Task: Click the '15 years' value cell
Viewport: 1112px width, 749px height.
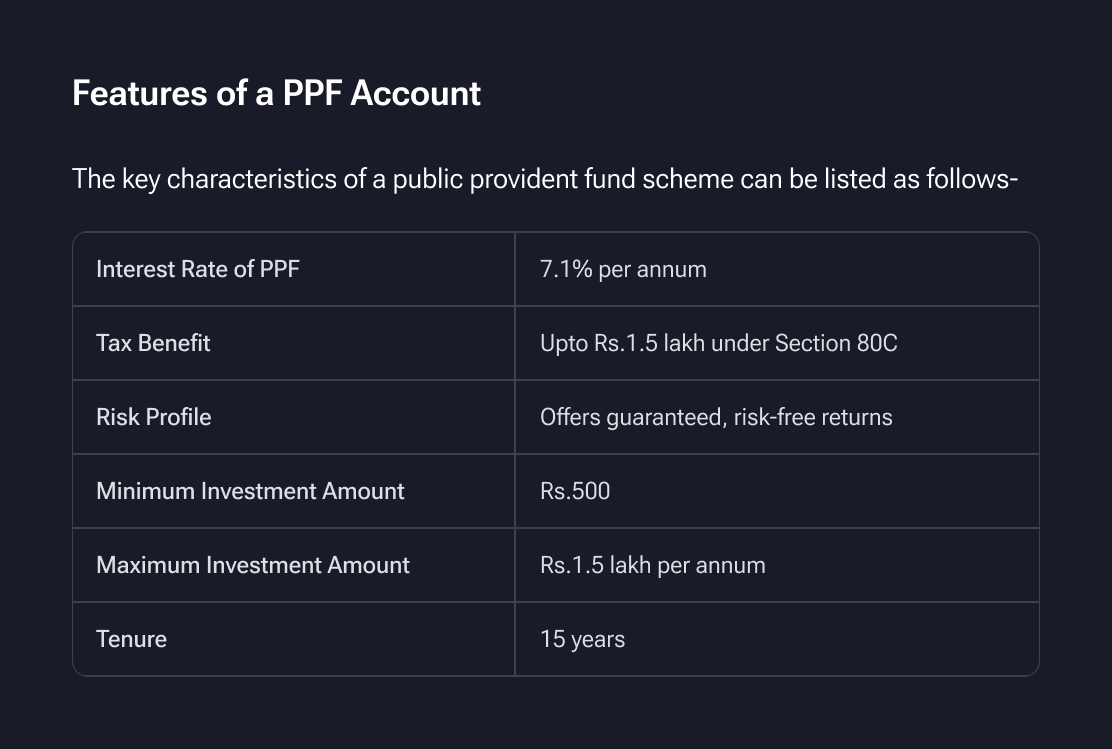Action: point(582,639)
